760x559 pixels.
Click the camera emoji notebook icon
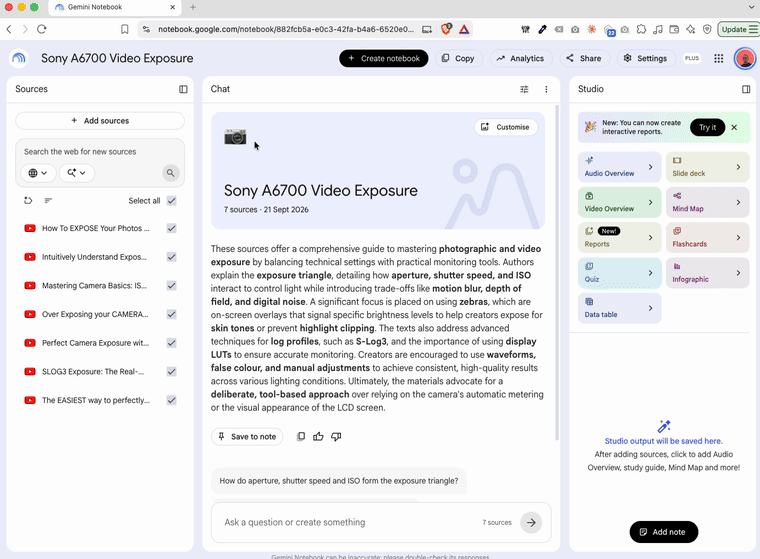[x=235, y=137]
